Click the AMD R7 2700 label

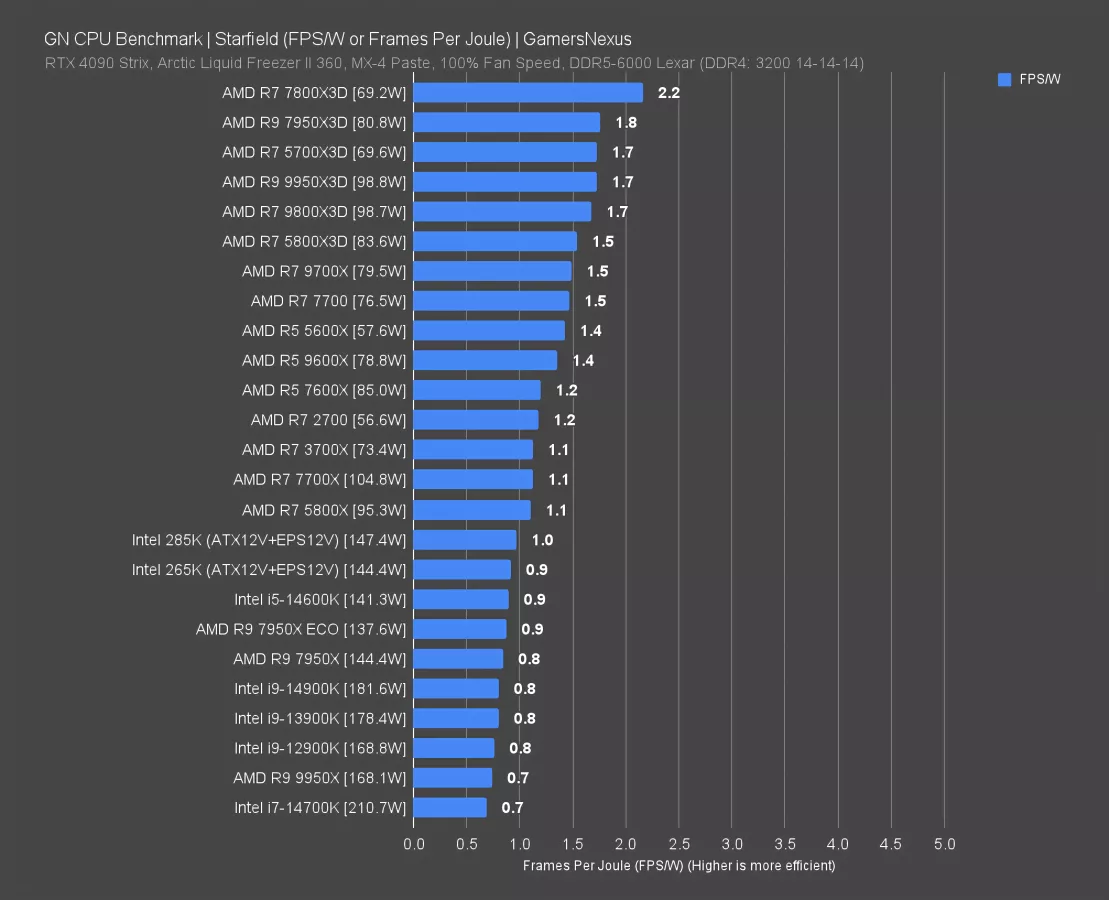tap(328, 420)
